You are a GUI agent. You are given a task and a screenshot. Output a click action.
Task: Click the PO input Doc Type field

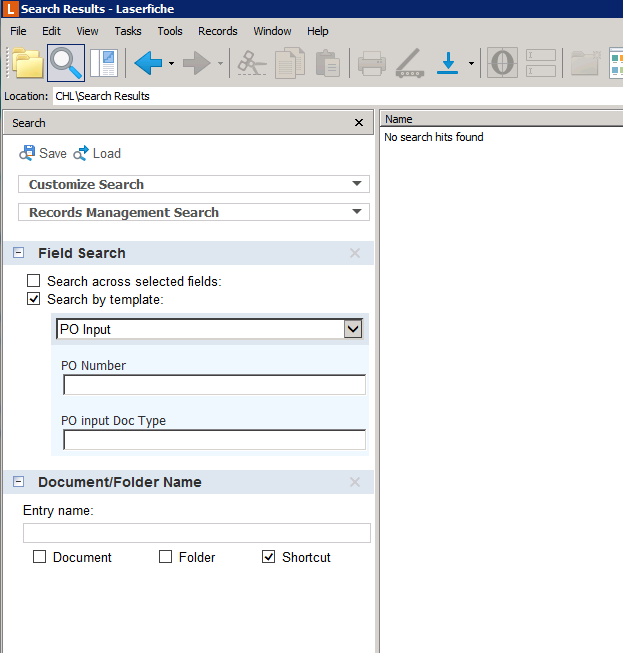[x=214, y=440]
